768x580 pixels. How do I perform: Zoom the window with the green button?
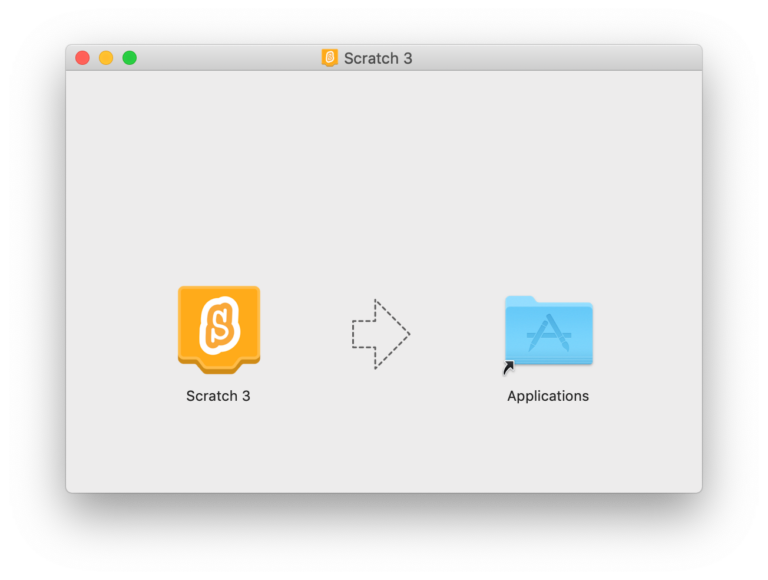tap(130, 58)
